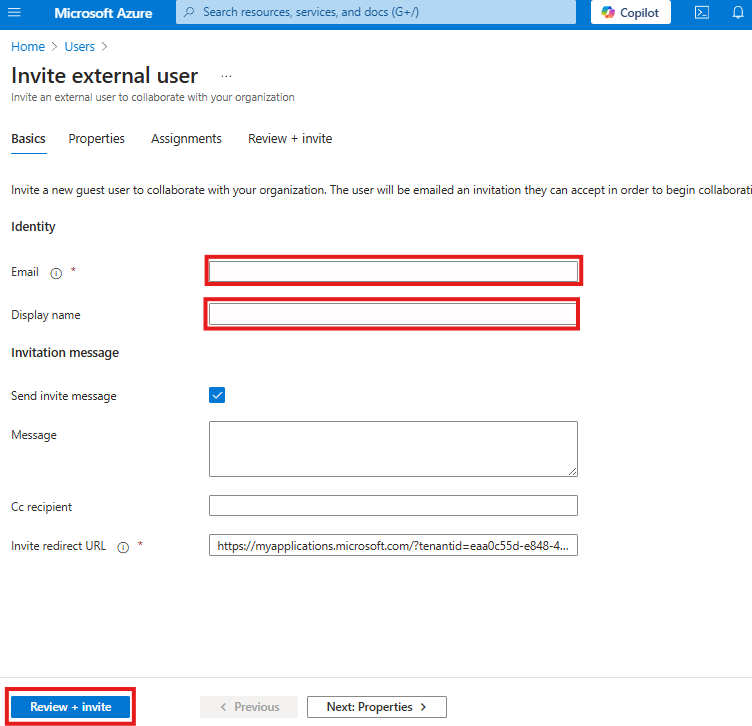Image resolution: width=752 pixels, height=726 pixels.
Task: Open the Cloud Shell icon
Action: pos(702,12)
